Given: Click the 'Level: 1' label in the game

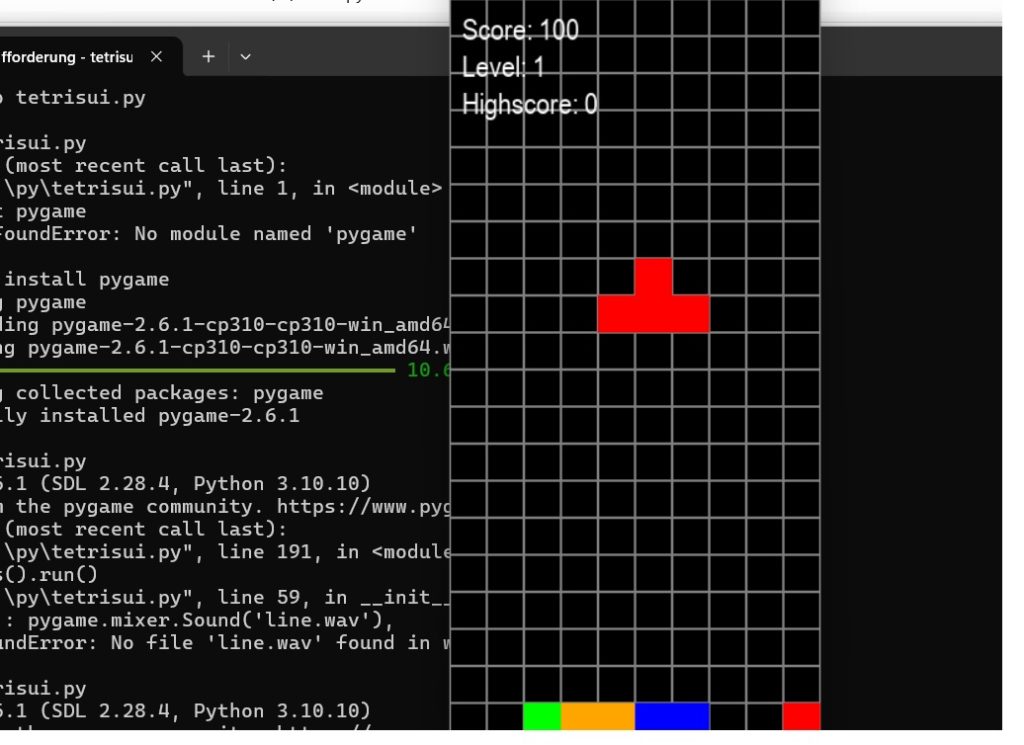Looking at the screenshot, I should [x=503, y=67].
